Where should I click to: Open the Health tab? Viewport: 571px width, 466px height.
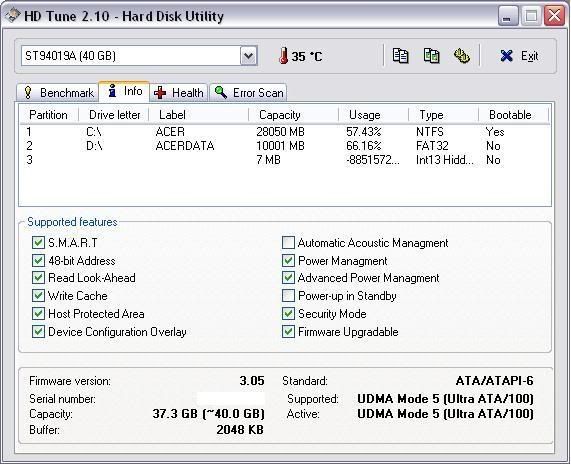point(179,93)
